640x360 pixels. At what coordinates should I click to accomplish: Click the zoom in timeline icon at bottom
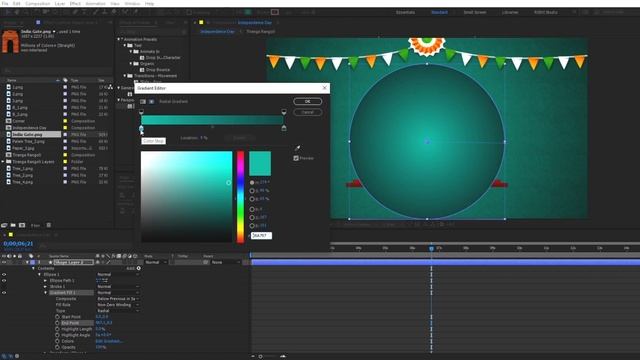283,356
